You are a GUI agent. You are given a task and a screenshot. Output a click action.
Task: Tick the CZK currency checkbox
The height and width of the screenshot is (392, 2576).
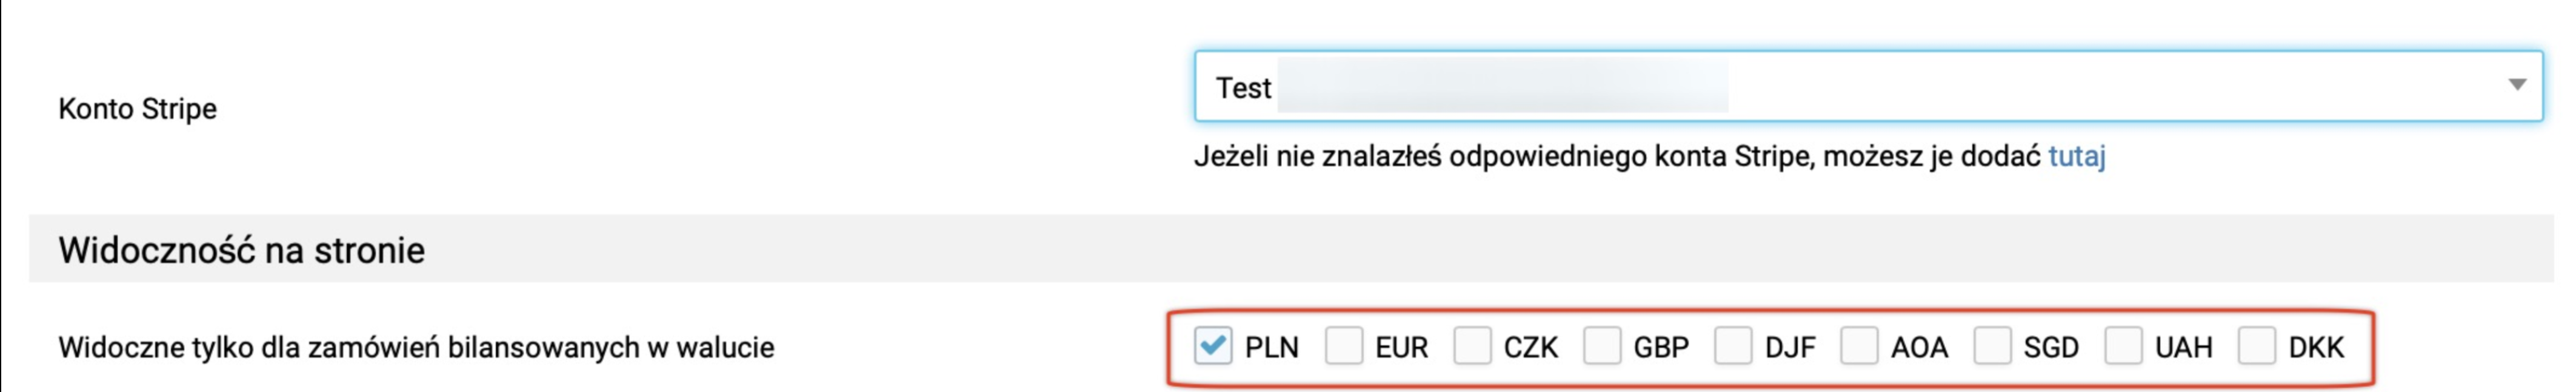click(1472, 346)
